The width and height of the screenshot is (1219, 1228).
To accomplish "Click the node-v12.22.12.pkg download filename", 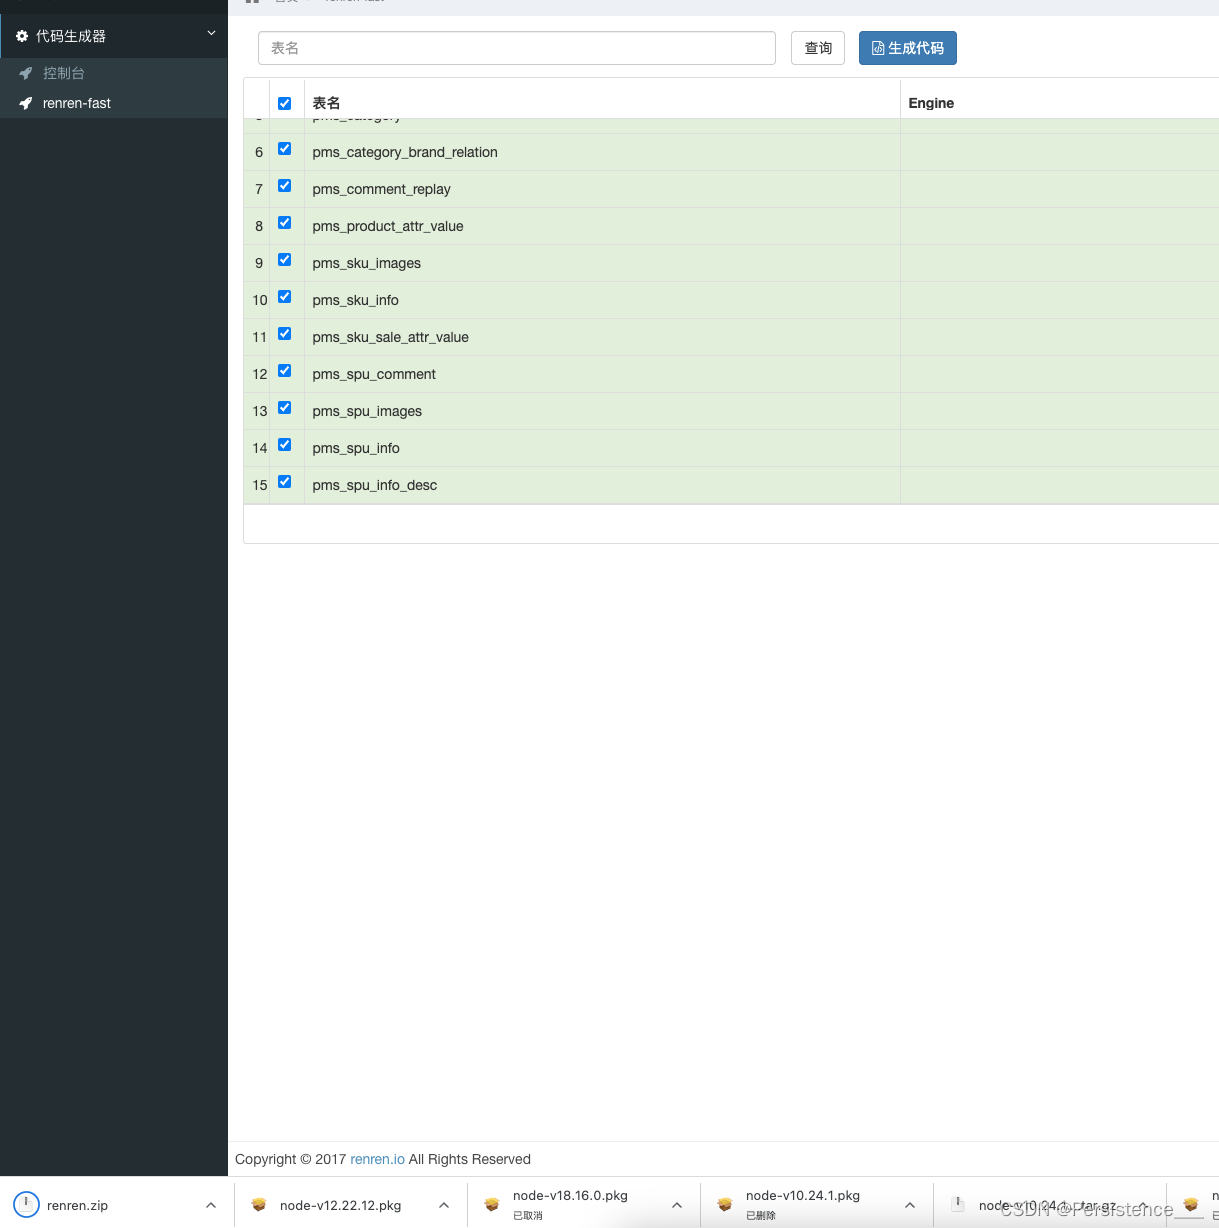I will (340, 1205).
